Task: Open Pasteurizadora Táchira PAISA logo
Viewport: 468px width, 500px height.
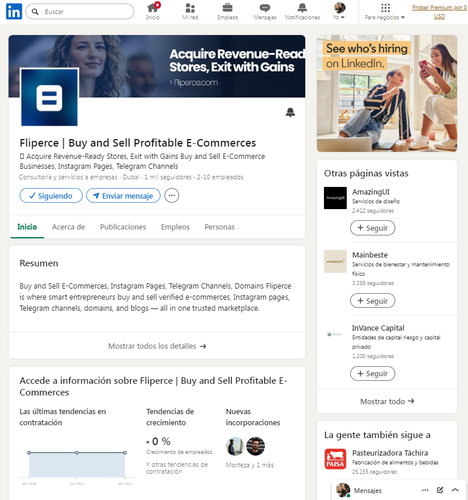Action: 335,459
